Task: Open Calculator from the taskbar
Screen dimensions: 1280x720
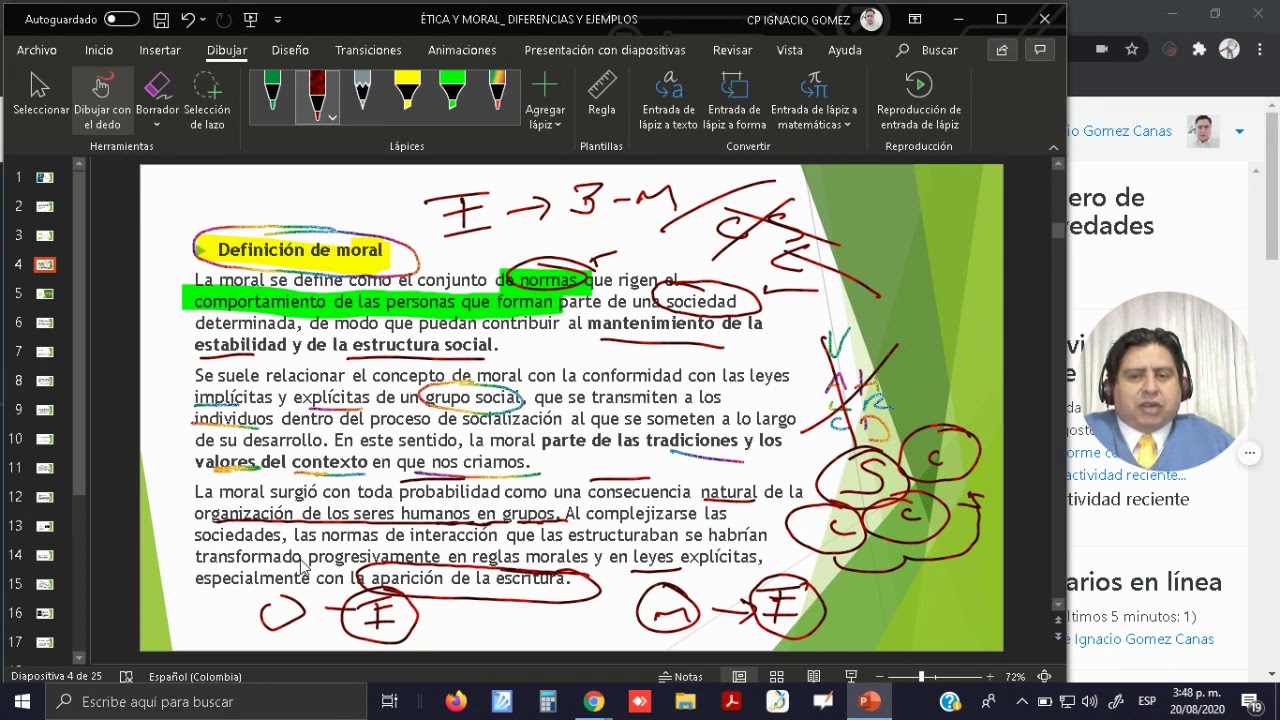Action: point(548,701)
